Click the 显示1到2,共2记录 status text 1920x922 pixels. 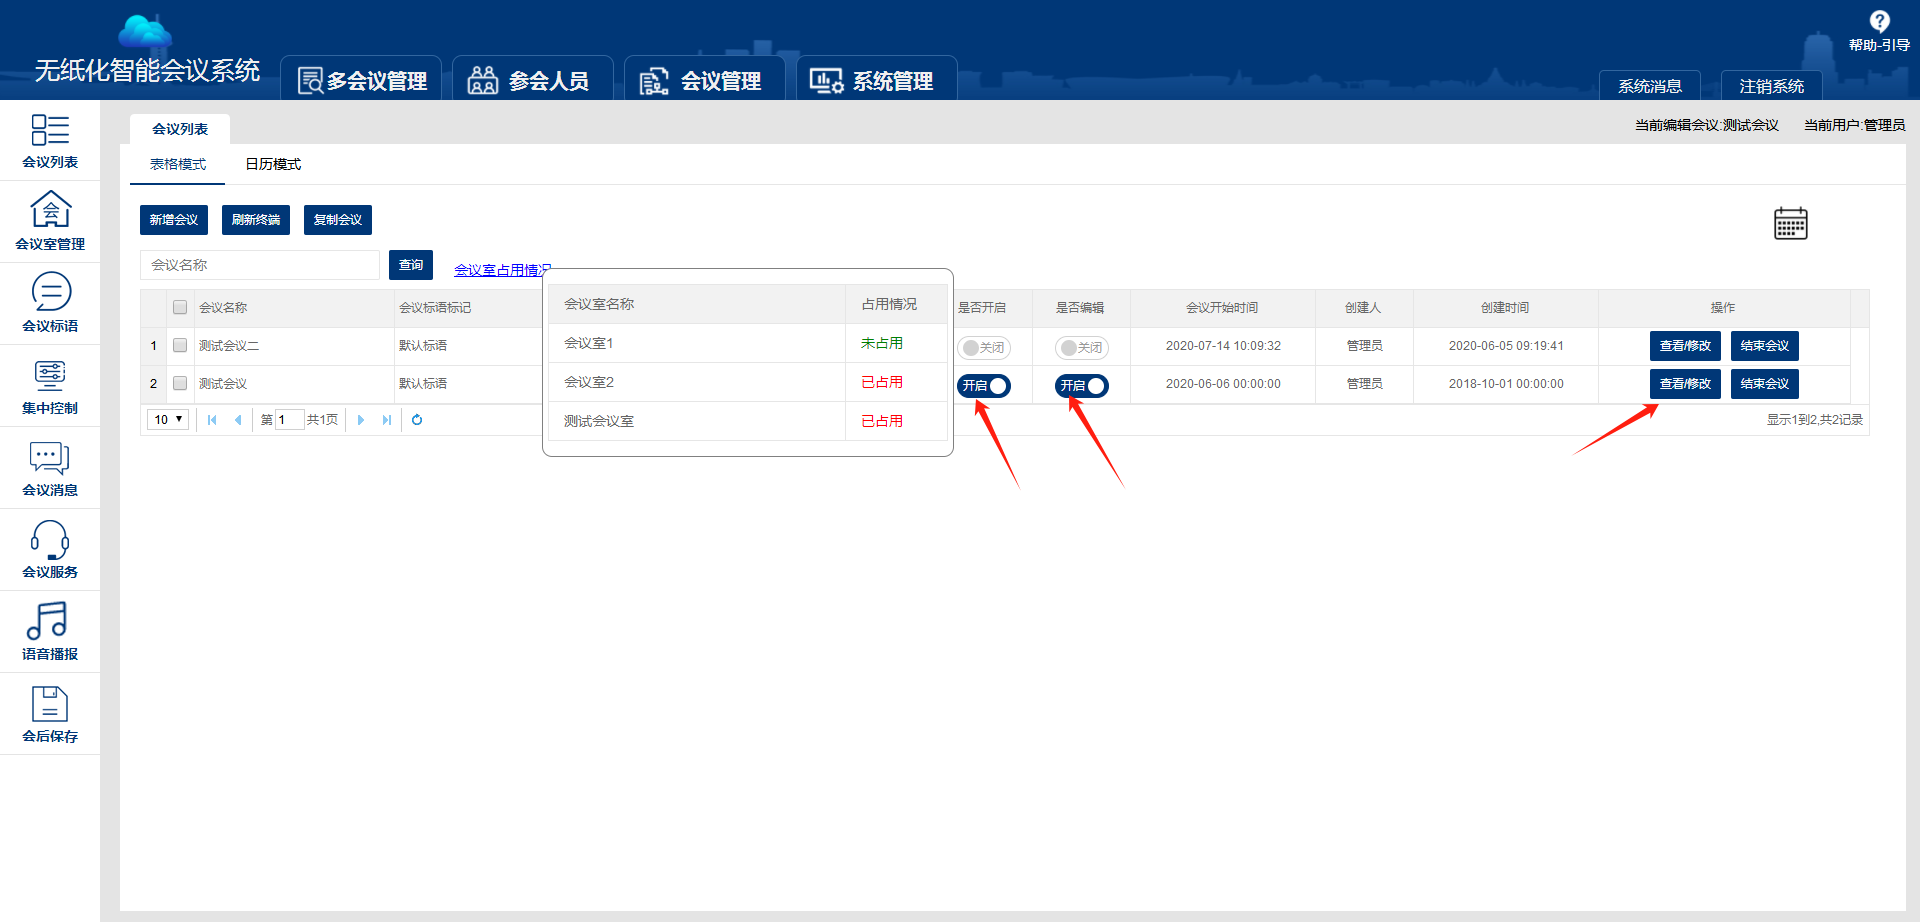(1814, 420)
